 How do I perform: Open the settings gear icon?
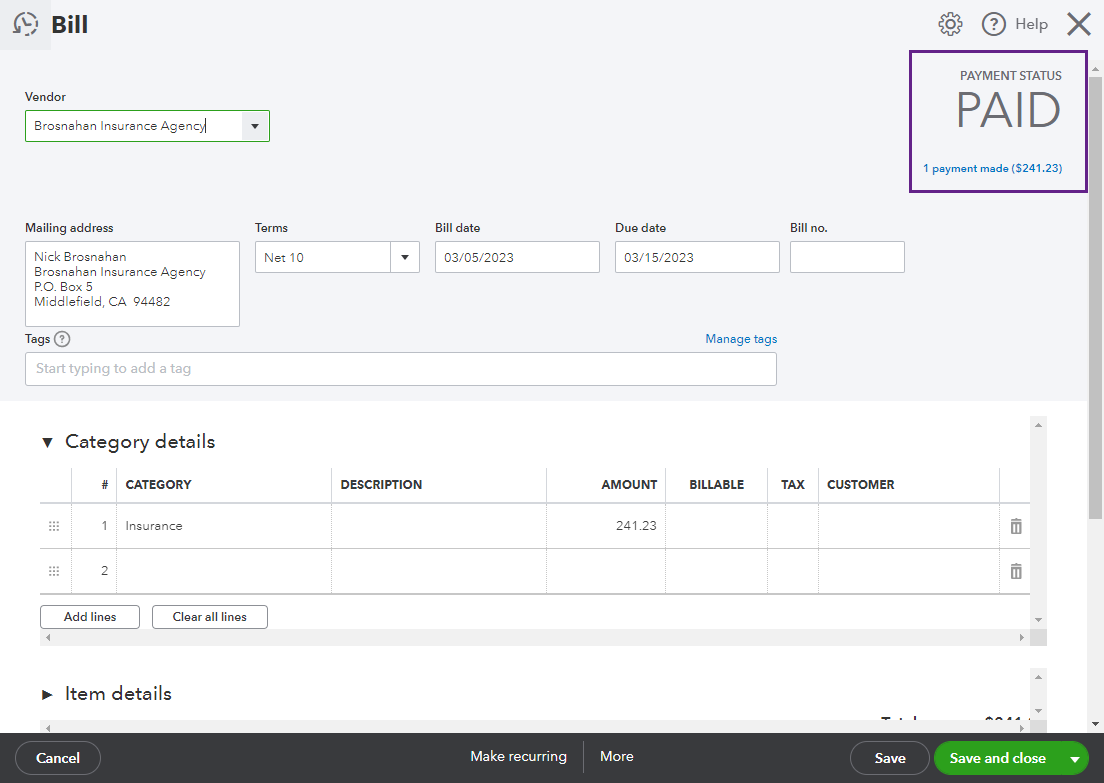tap(950, 23)
